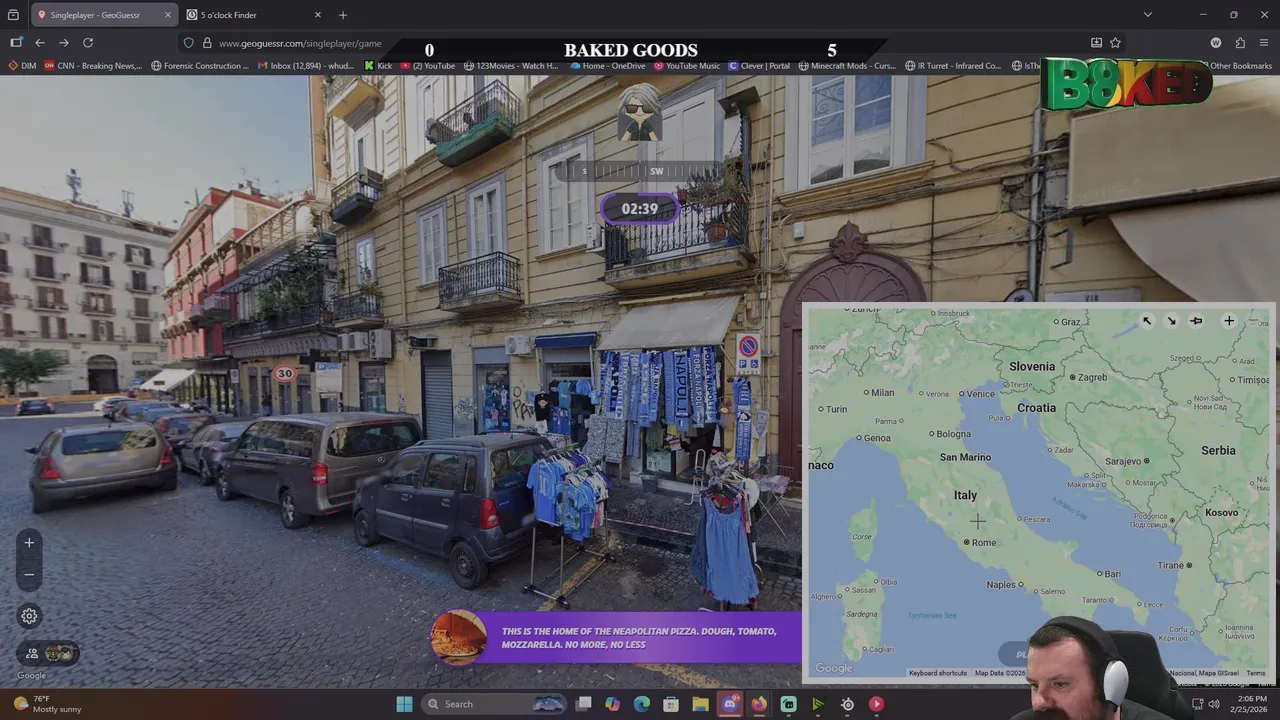Click the Windows Start button
The image size is (1280, 720).
(404, 704)
